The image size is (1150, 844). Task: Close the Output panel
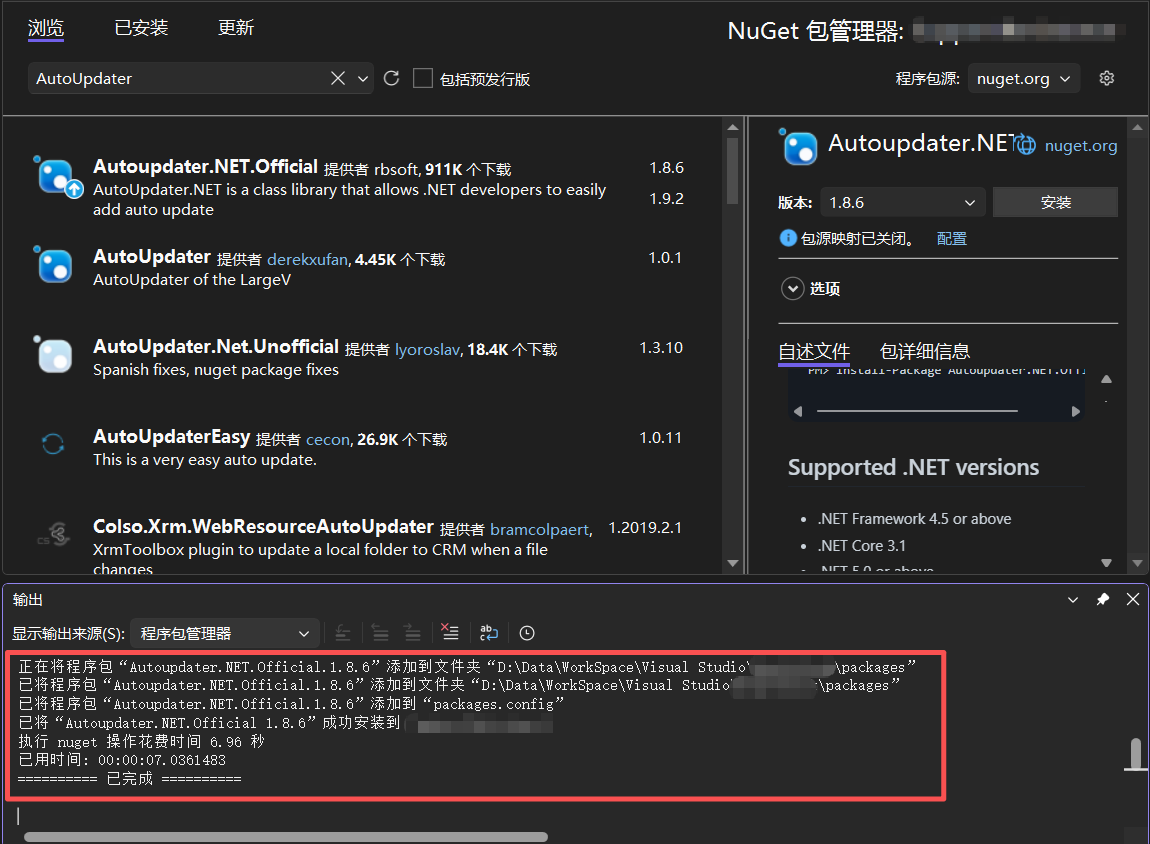[x=1132, y=599]
